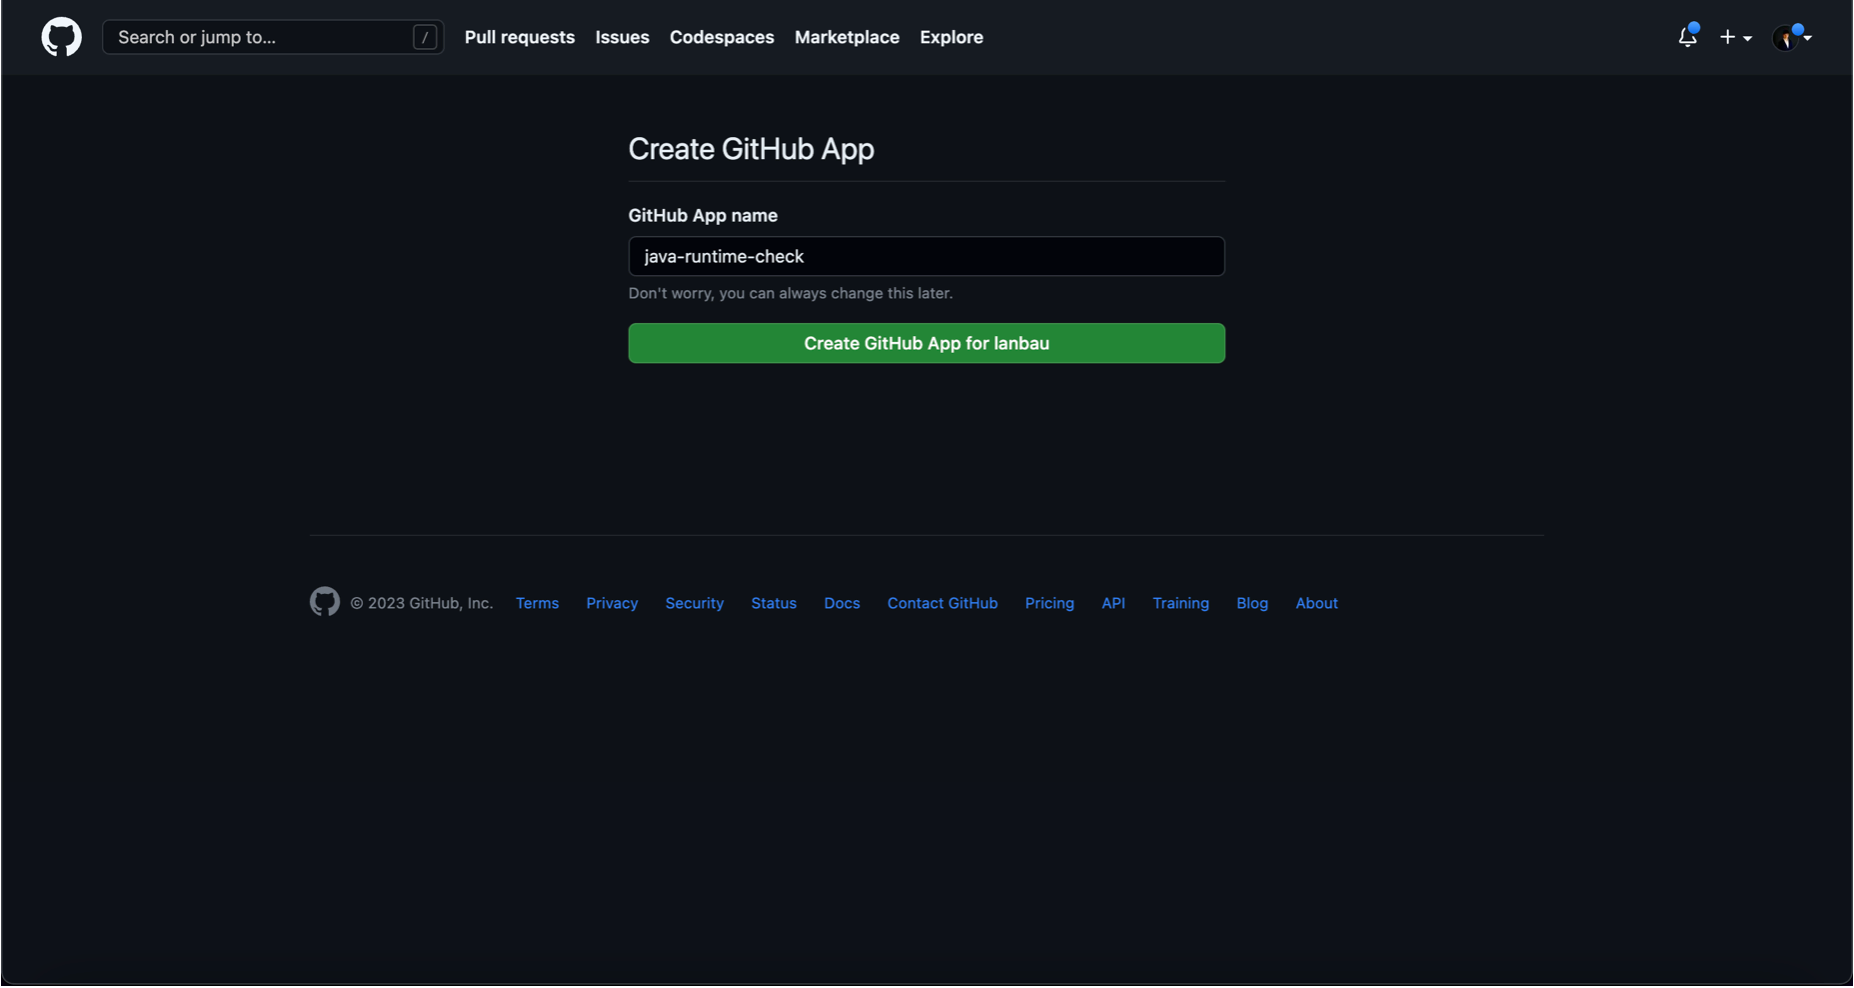Open the user avatar menu
This screenshot has height=988, width=1854.
pyautogui.click(x=1791, y=37)
